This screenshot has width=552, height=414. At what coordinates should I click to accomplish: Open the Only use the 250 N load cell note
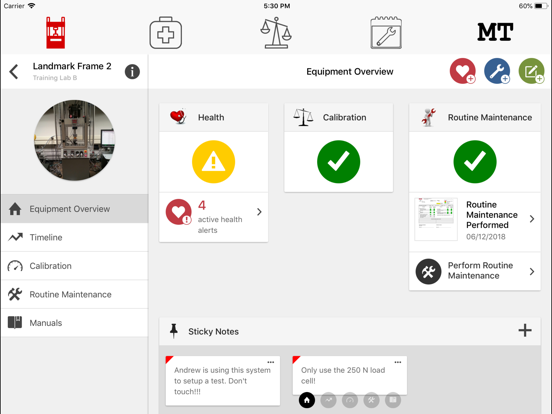click(x=350, y=375)
